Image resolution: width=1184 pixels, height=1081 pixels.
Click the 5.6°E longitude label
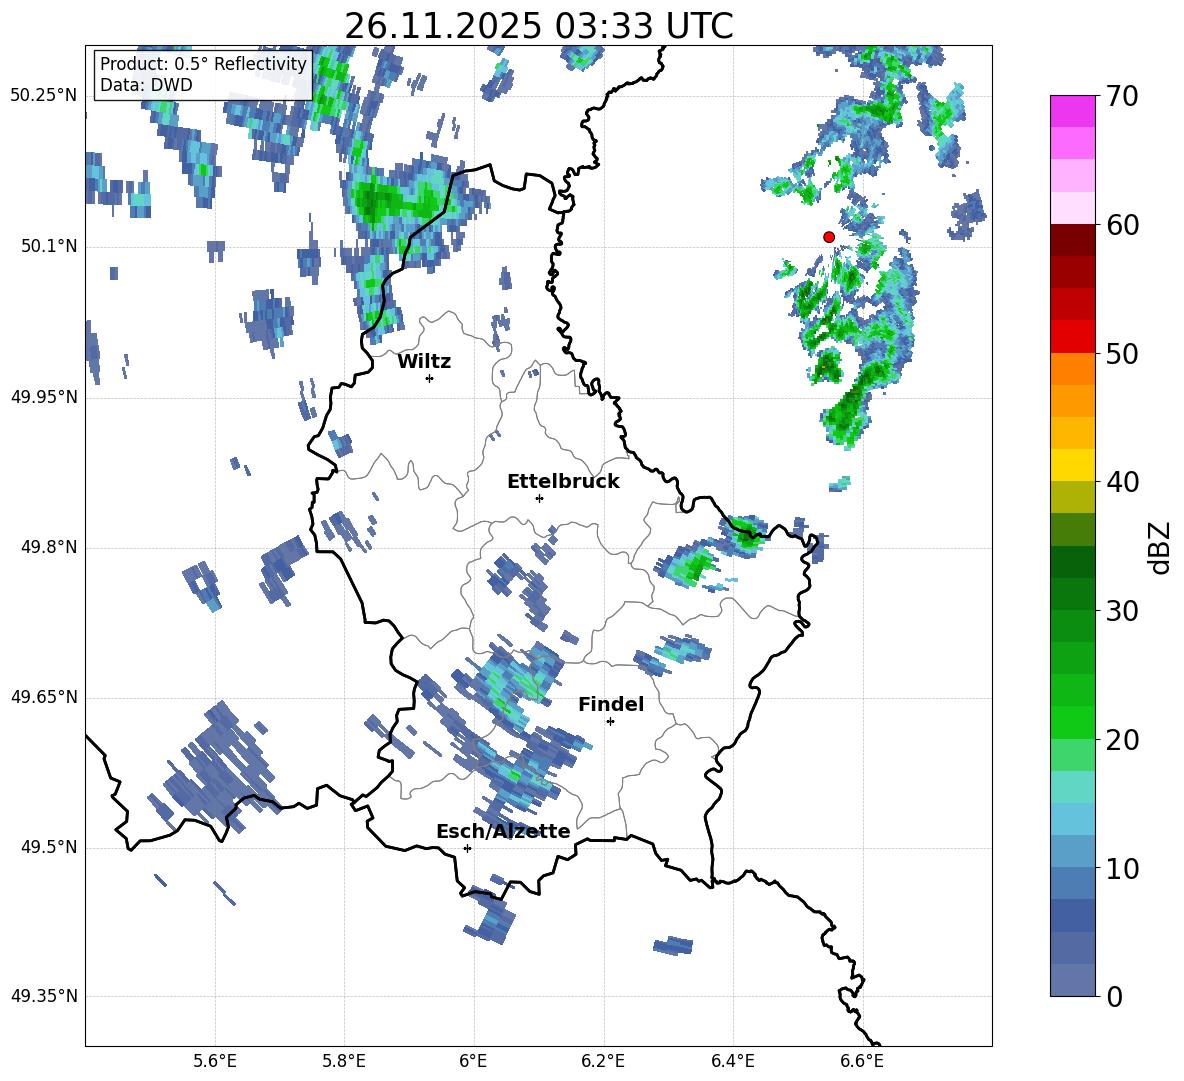pos(215,1061)
